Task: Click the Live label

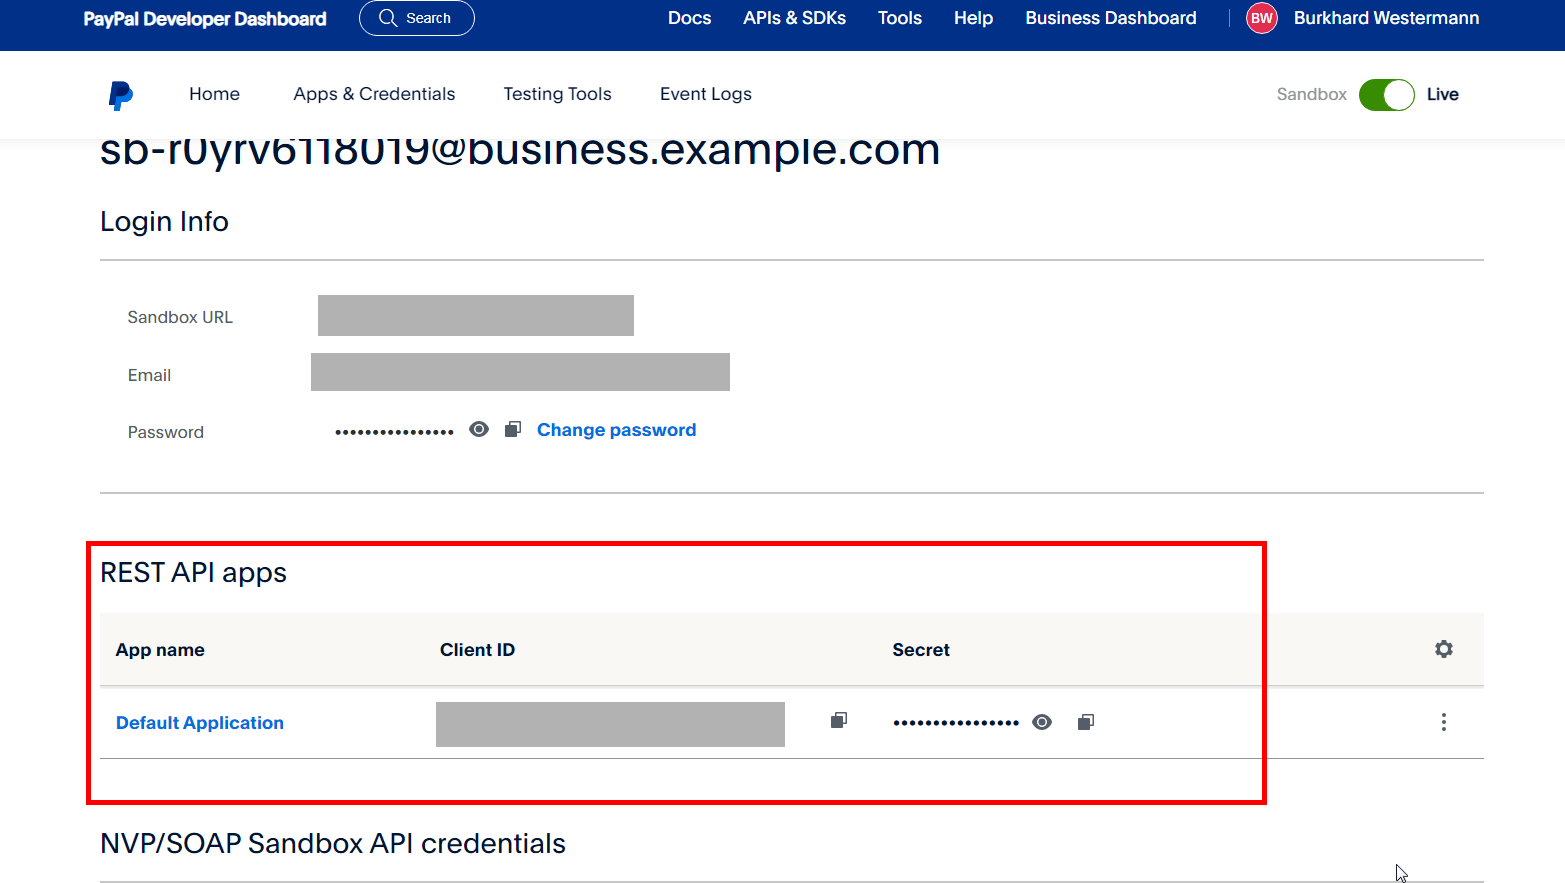Action: (1443, 94)
